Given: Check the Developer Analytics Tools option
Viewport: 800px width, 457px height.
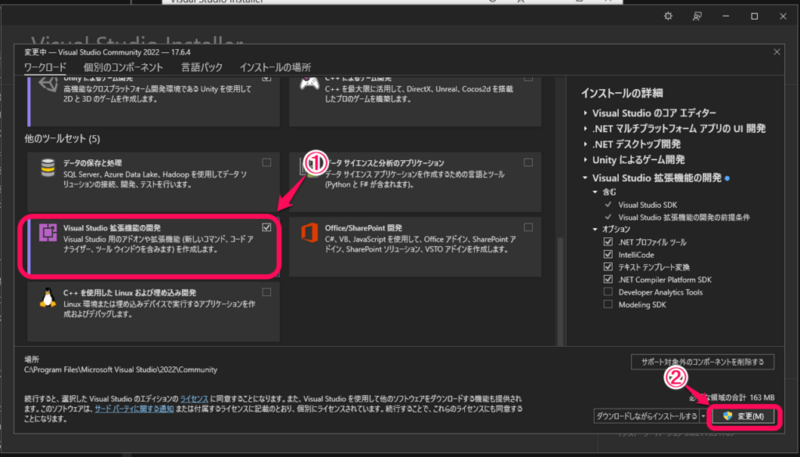Looking at the screenshot, I should point(608,292).
